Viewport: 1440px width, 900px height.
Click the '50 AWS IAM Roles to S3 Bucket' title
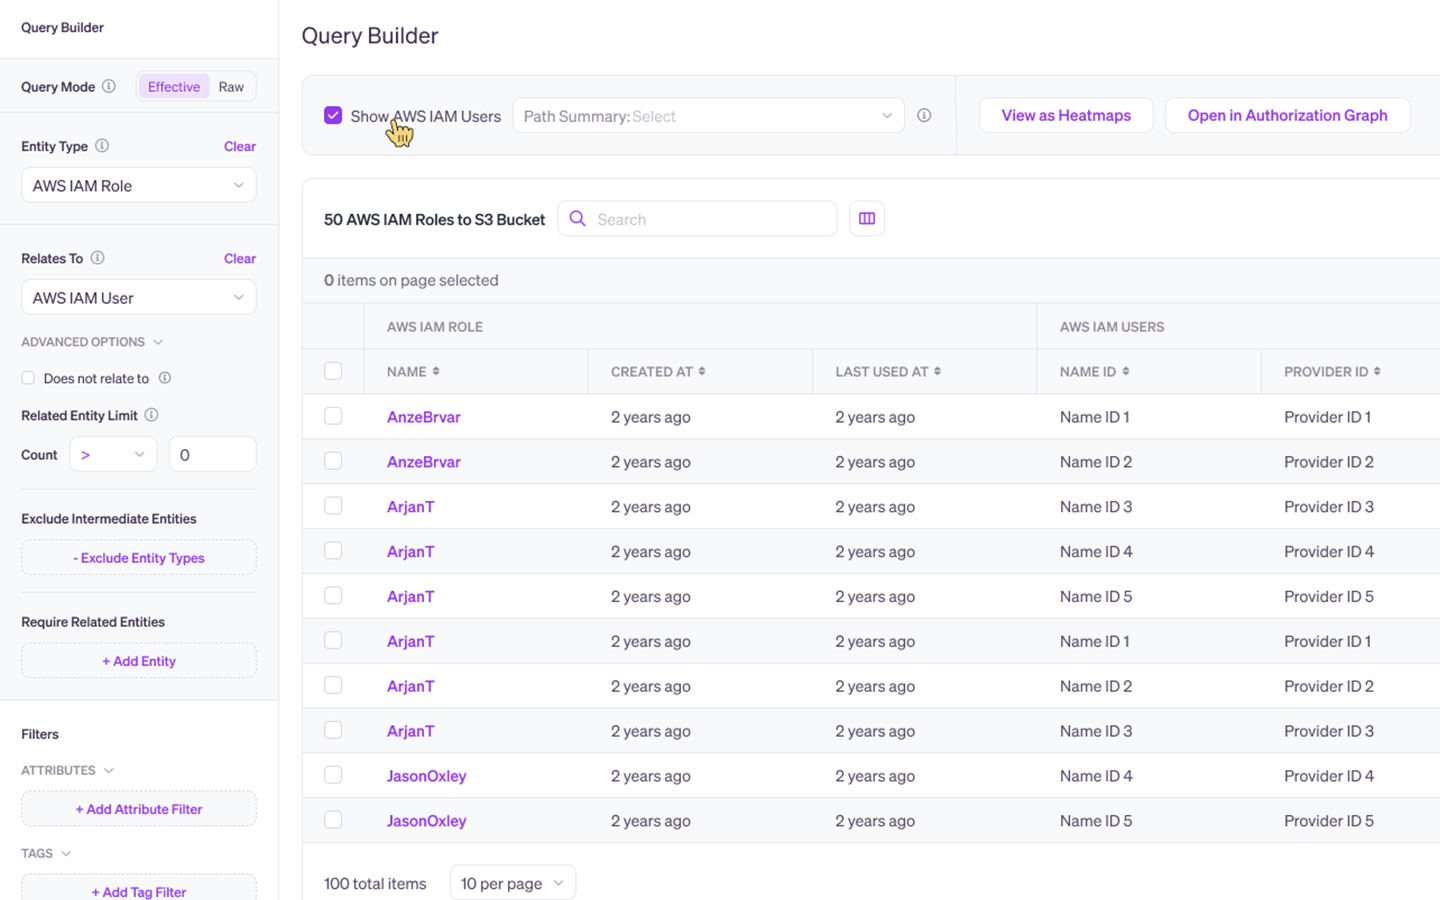(x=435, y=219)
